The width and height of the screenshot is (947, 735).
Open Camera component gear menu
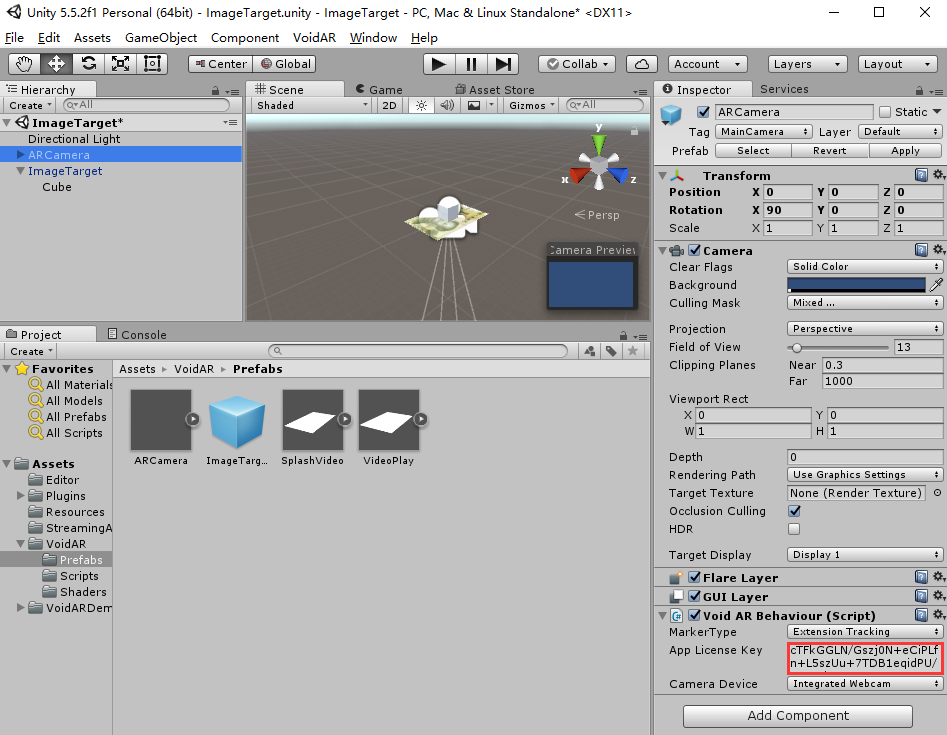(x=939, y=249)
